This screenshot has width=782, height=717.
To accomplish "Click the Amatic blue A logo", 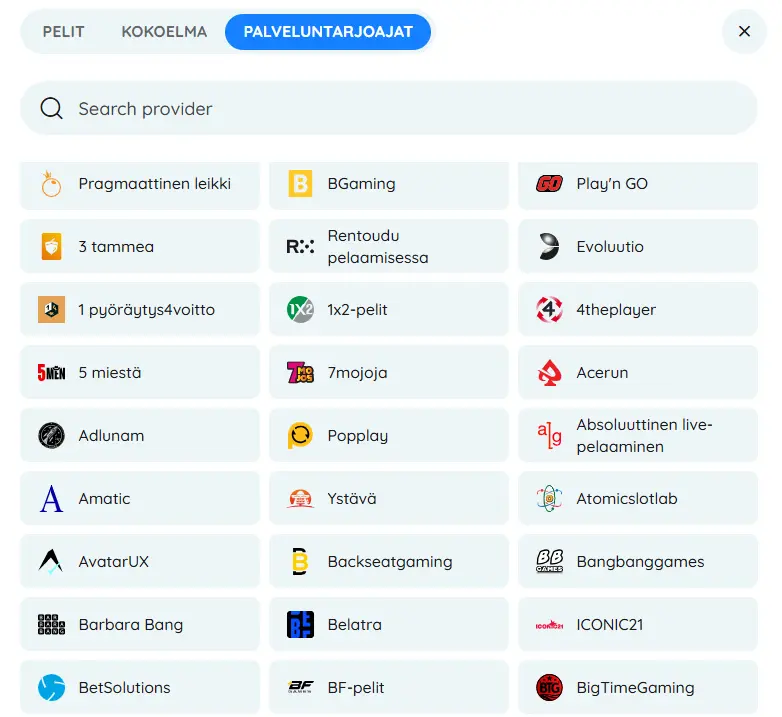I will 51,499.
